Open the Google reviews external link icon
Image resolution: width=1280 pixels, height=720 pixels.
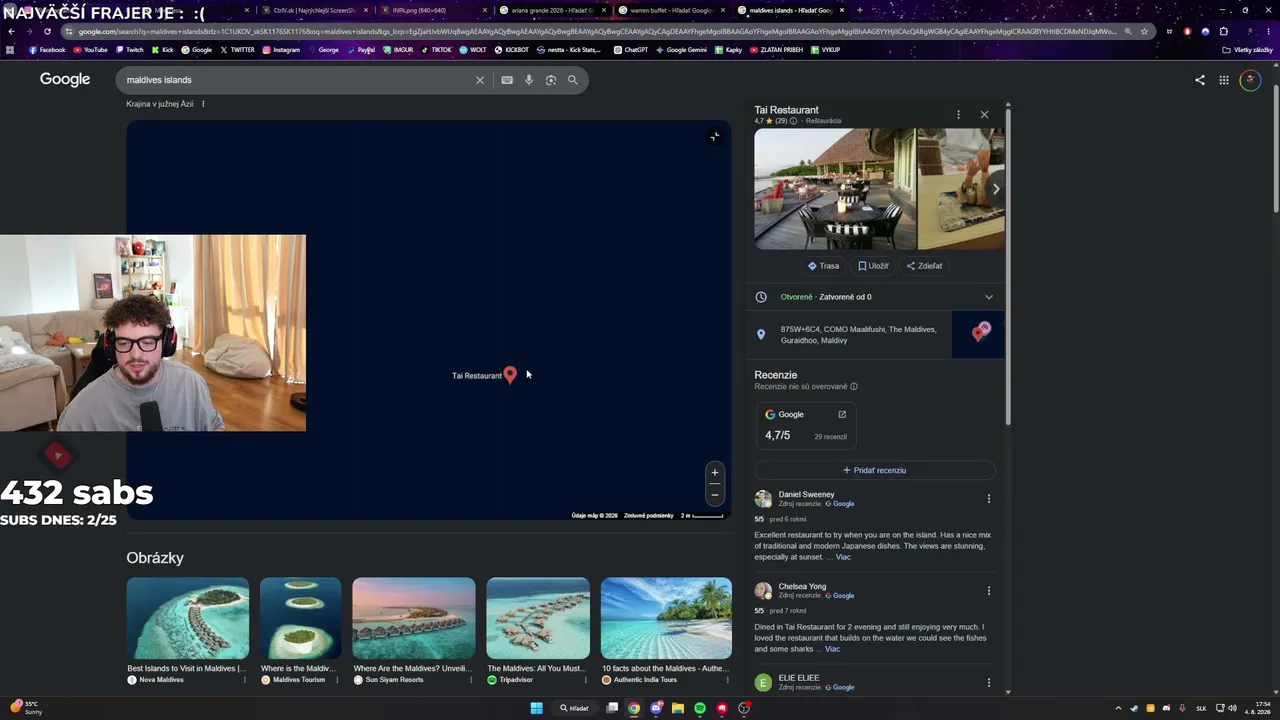pyautogui.click(x=842, y=414)
